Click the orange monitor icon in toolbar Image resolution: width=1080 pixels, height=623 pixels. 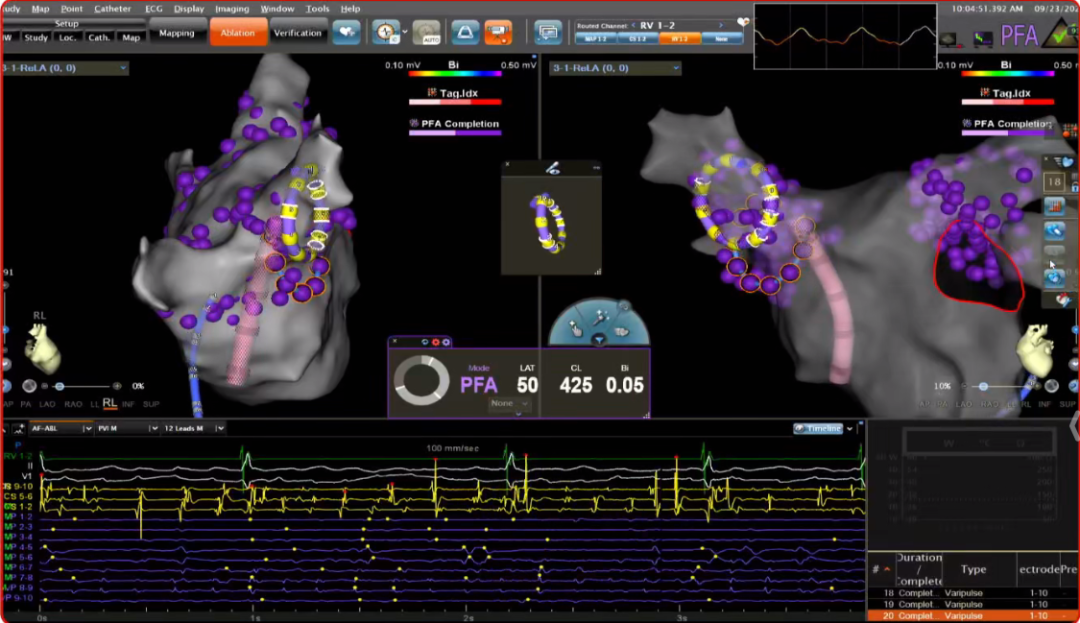[x=498, y=32]
